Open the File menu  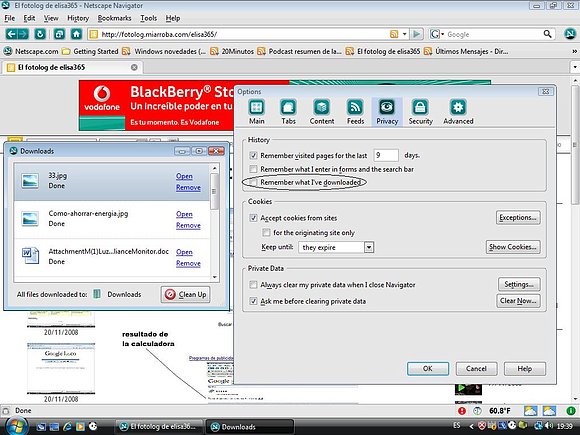[x=10, y=18]
